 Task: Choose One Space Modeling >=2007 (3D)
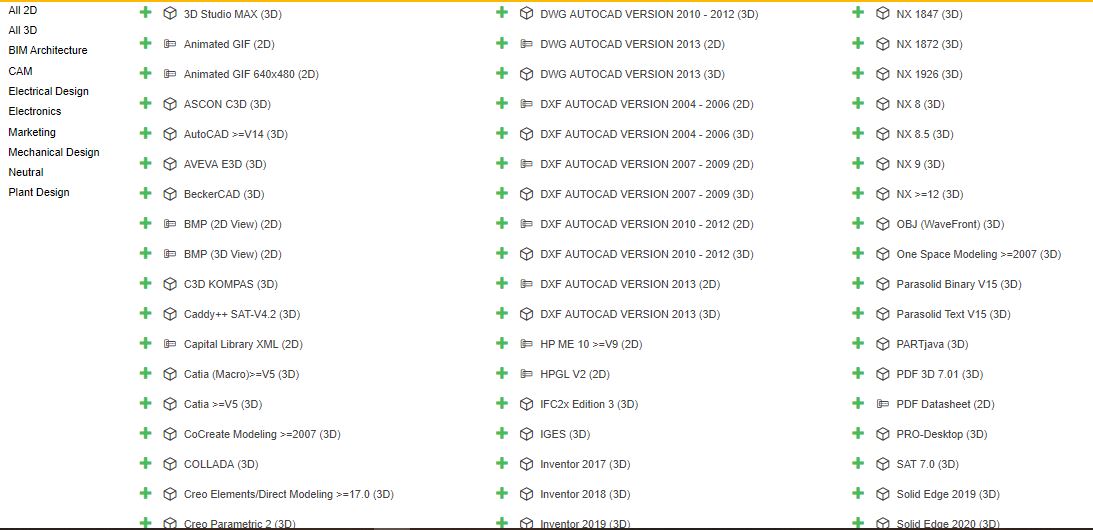979,254
